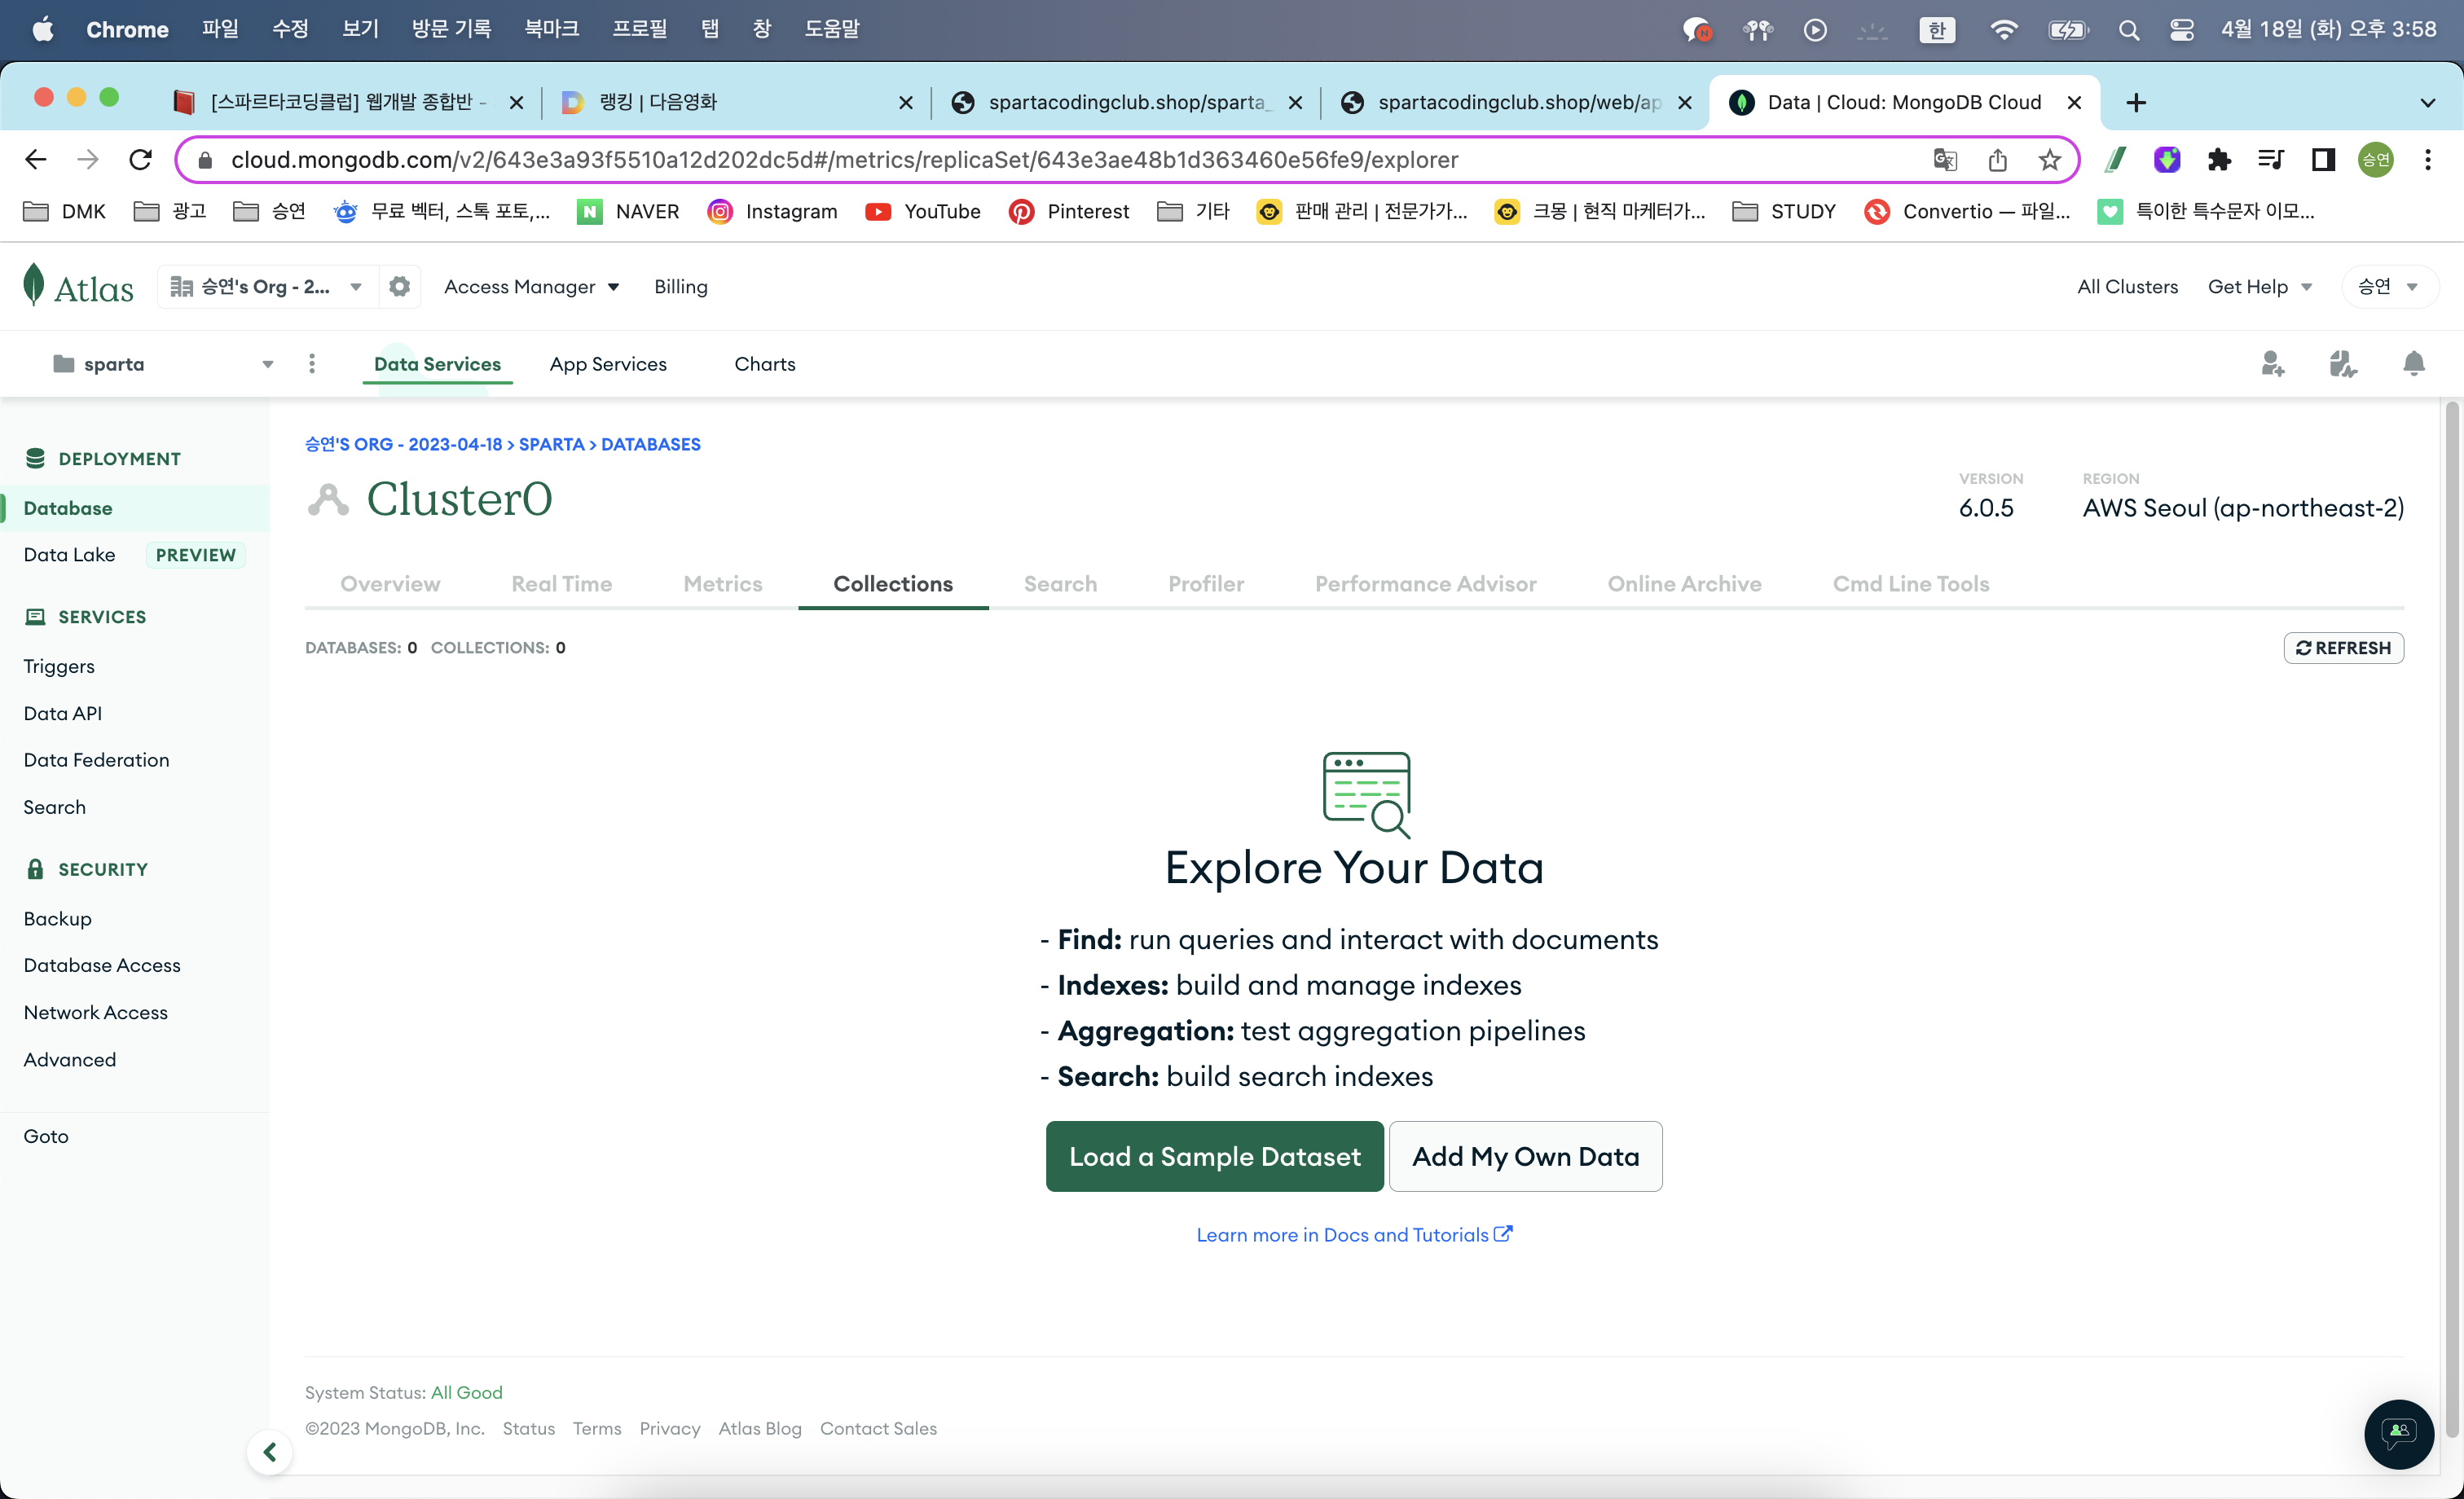The width and height of the screenshot is (2464, 1499).
Task: Open the Performance Advisor tab
Action: (1426, 584)
